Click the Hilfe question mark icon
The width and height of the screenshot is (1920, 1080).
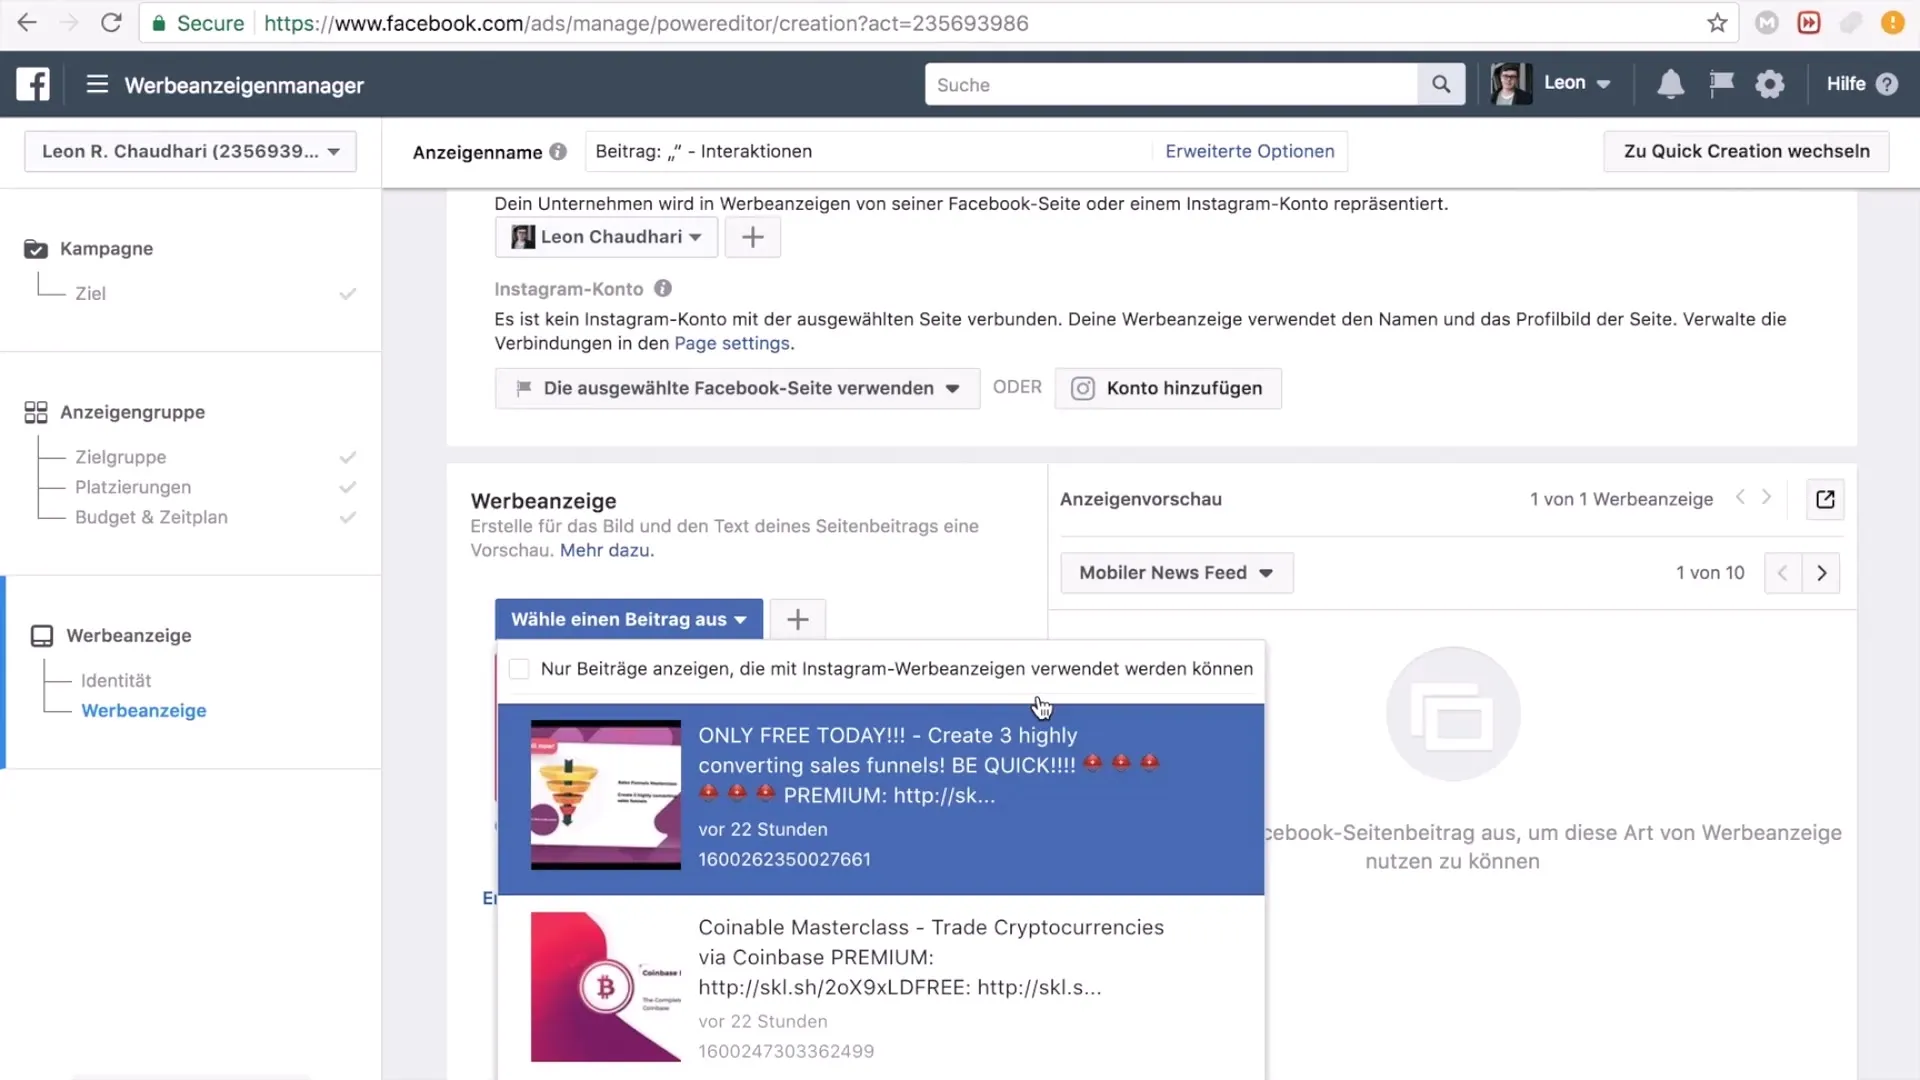tap(1887, 84)
